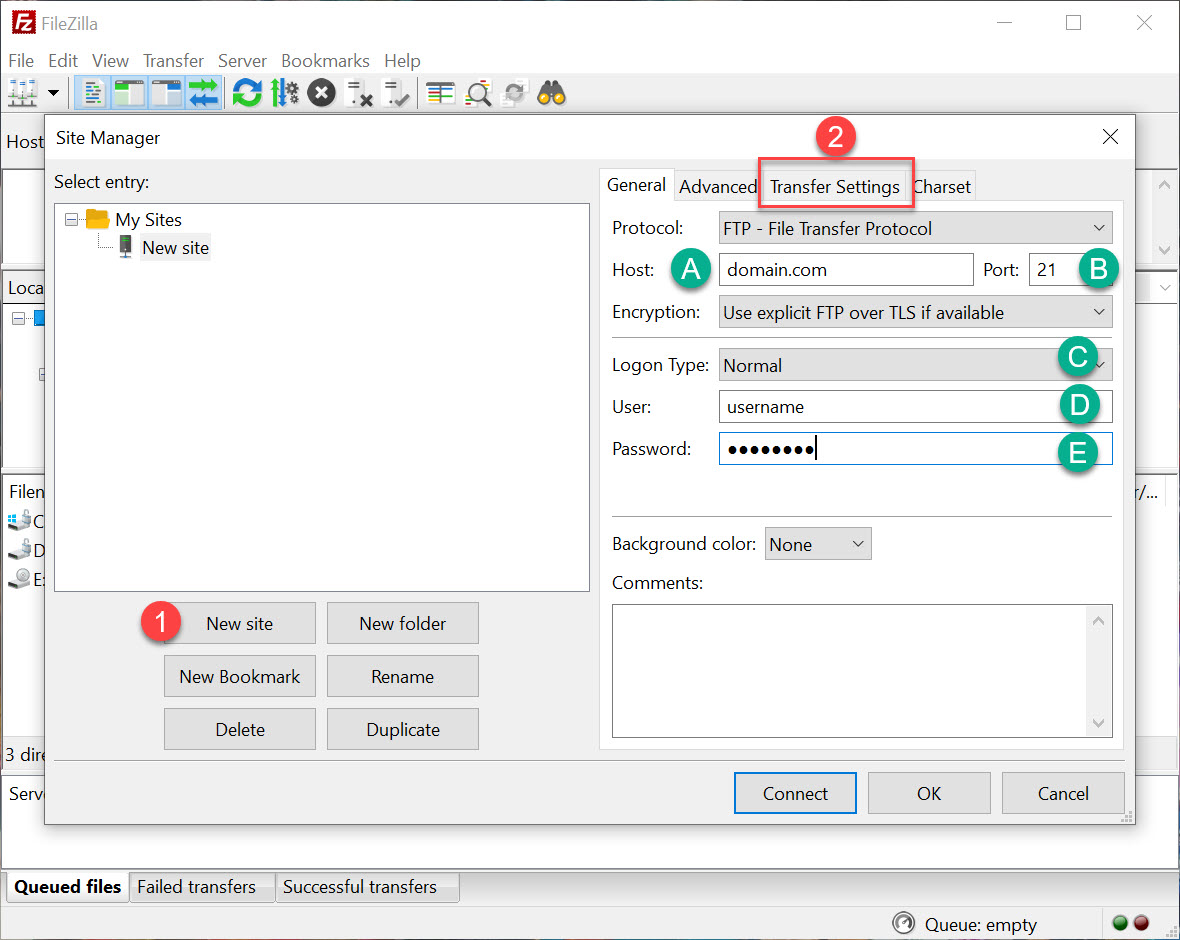Click the queue speed gauge icon in status bar
1180x940 pixels.
[x=903, y=923]
